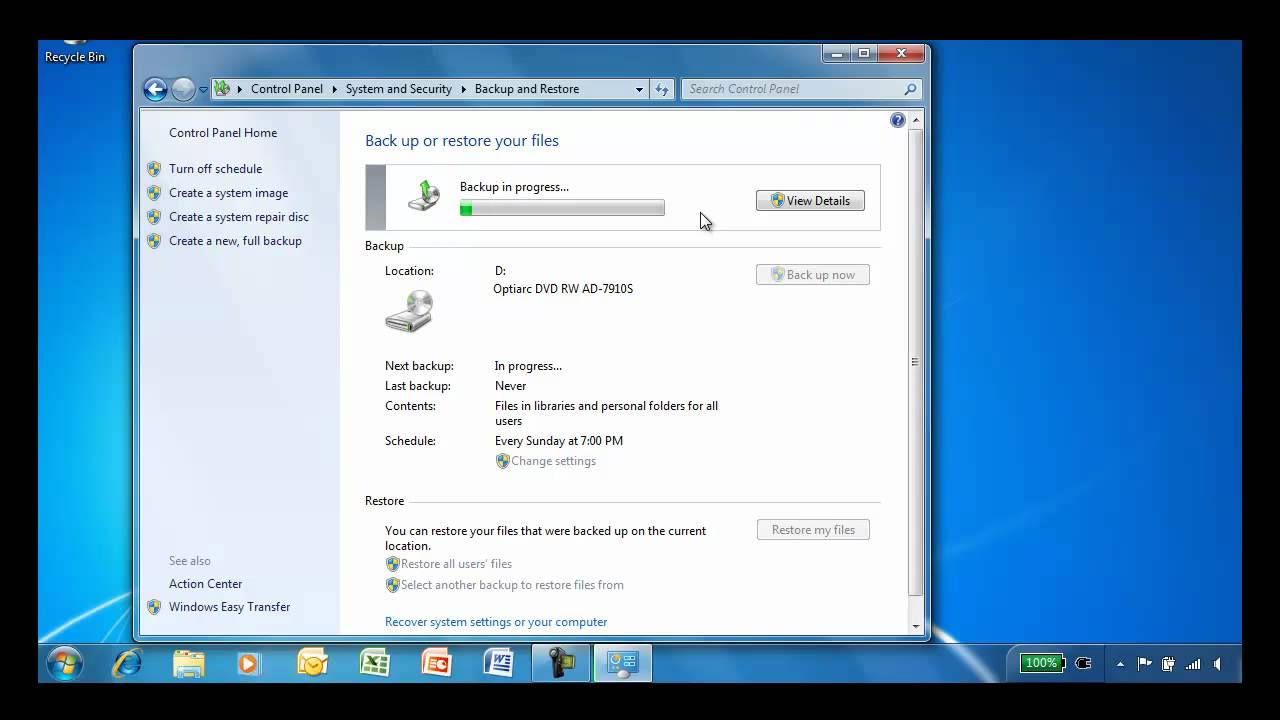The height and width of the screenshot is (720, 1280).
Task: Click the "Every Sunday at 7:00 PM" text
Action: click(x=559, y=441)
